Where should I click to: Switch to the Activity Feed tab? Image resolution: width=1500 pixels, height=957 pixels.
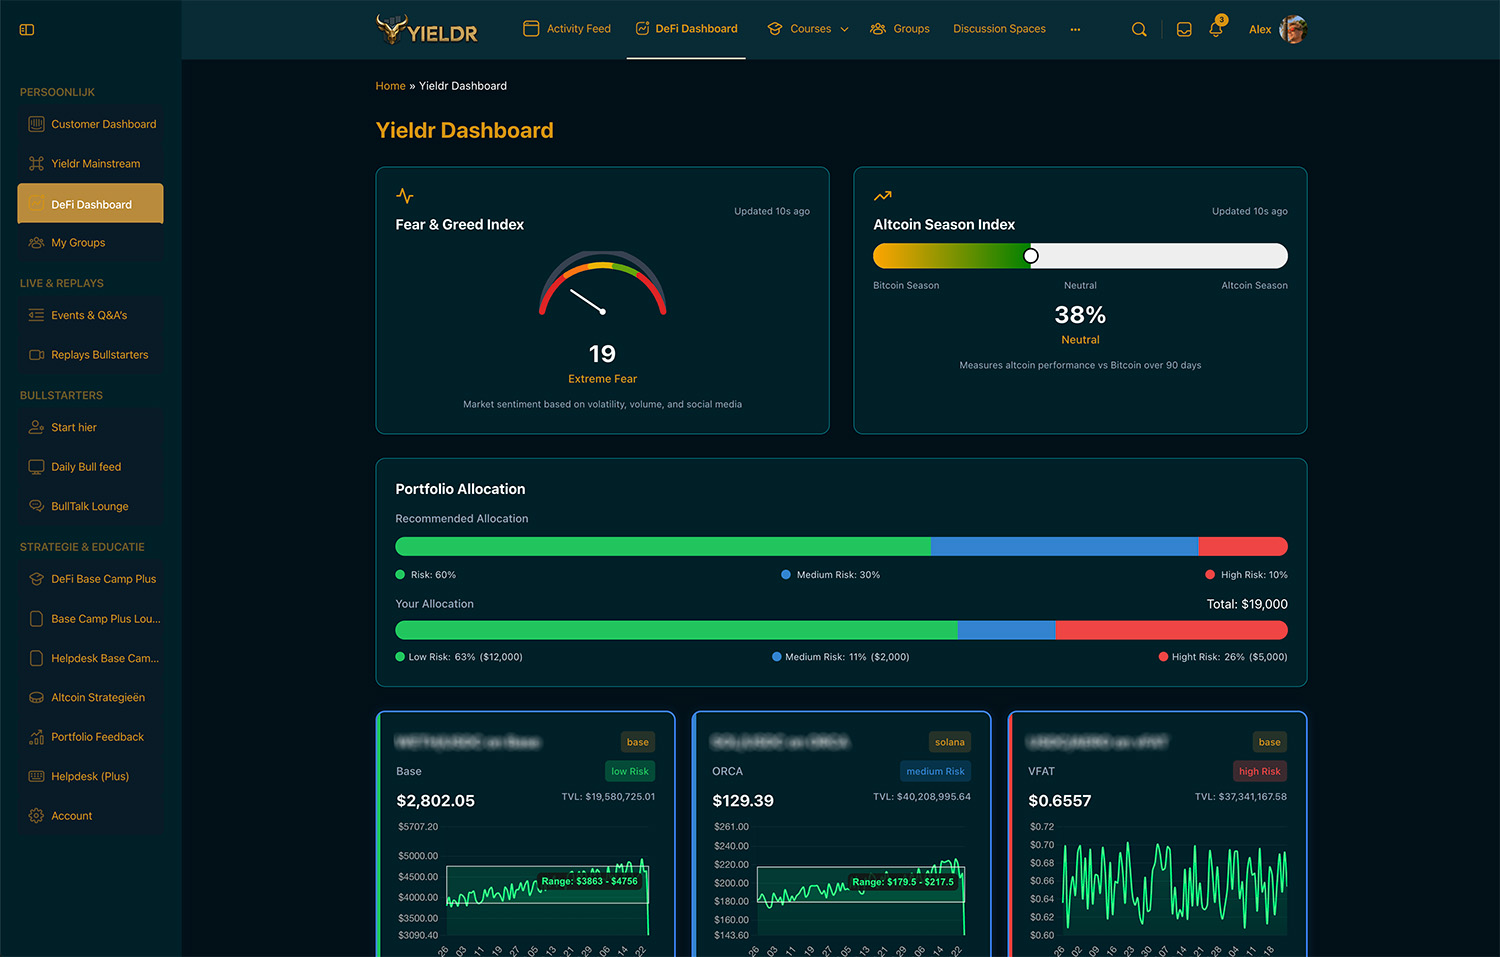pos(567,29)
